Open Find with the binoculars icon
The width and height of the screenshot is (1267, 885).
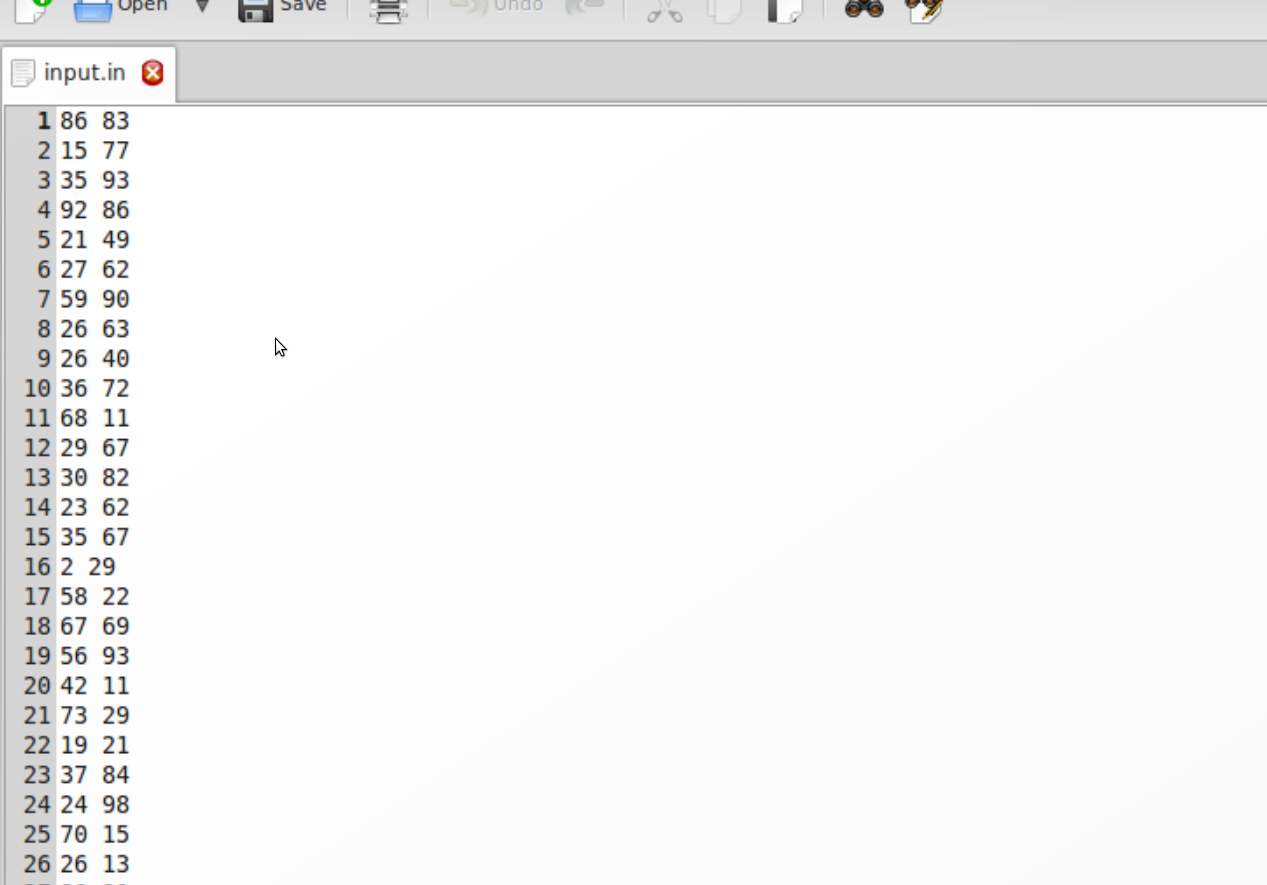(x=864, y=10)
